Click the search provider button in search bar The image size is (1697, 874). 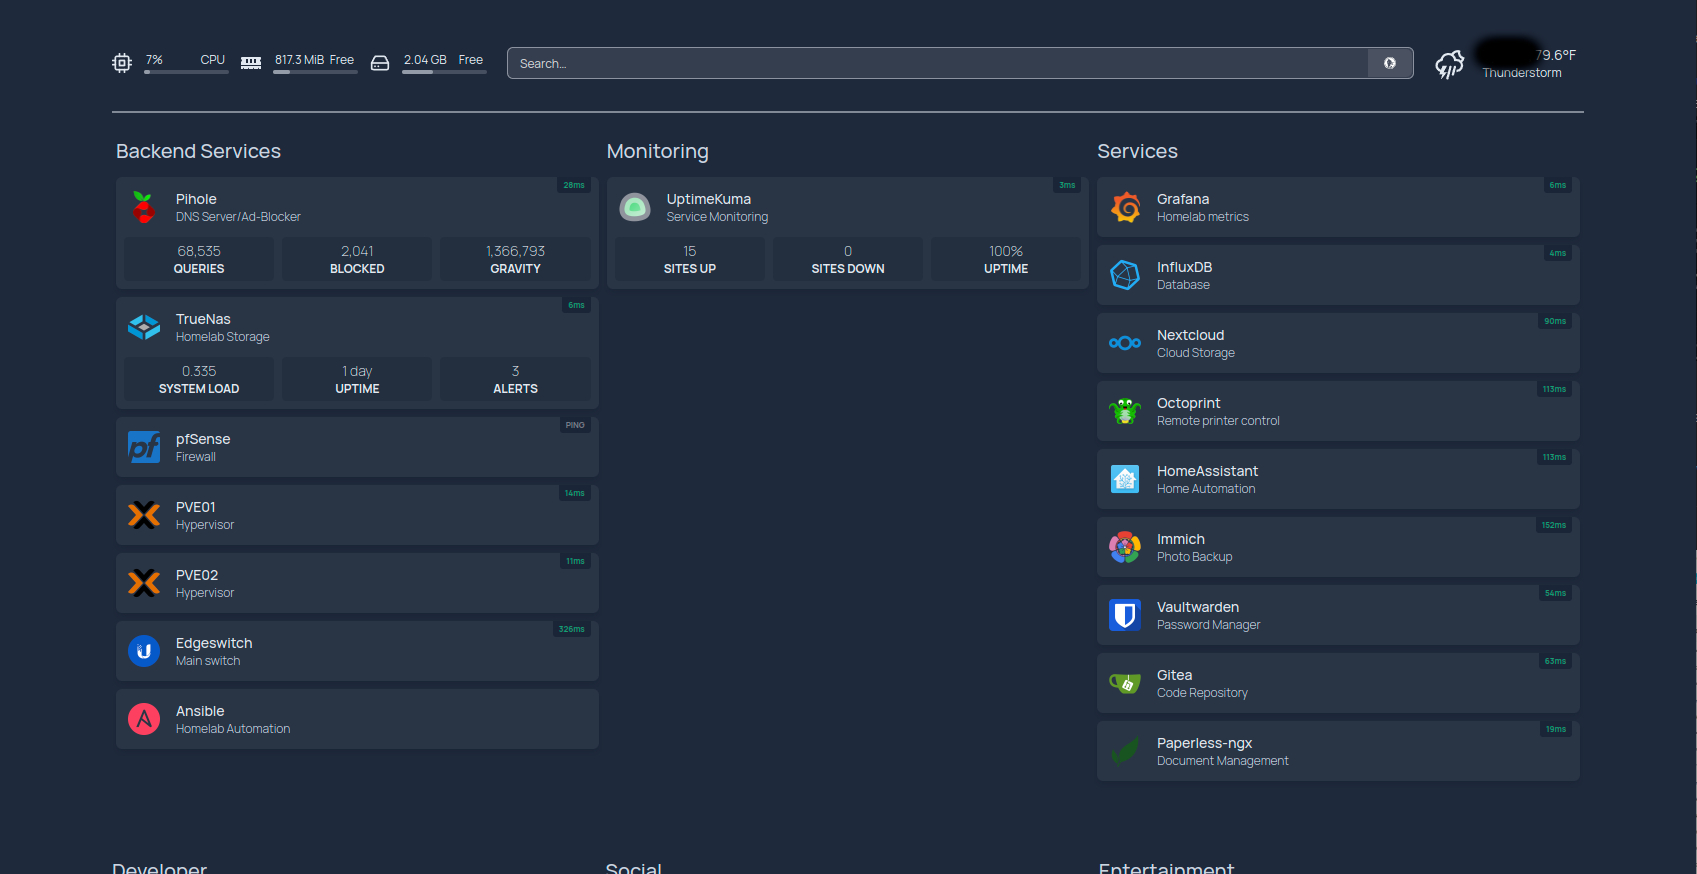tap(1389, 63)
